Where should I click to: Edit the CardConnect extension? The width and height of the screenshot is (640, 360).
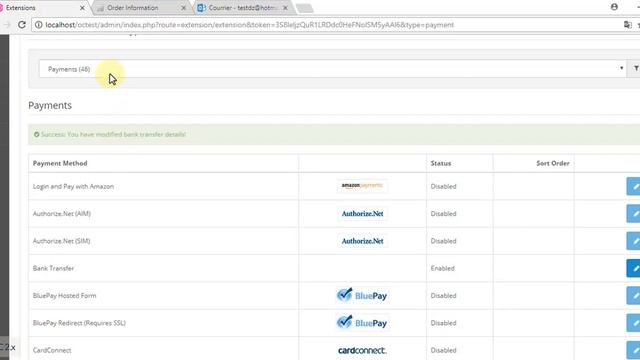633,351
